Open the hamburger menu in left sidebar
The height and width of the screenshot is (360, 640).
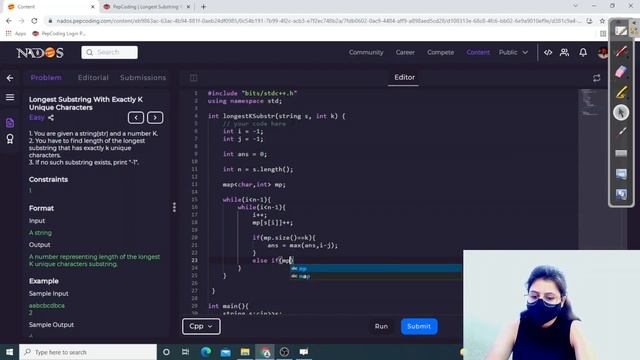[x=10, y=97]
